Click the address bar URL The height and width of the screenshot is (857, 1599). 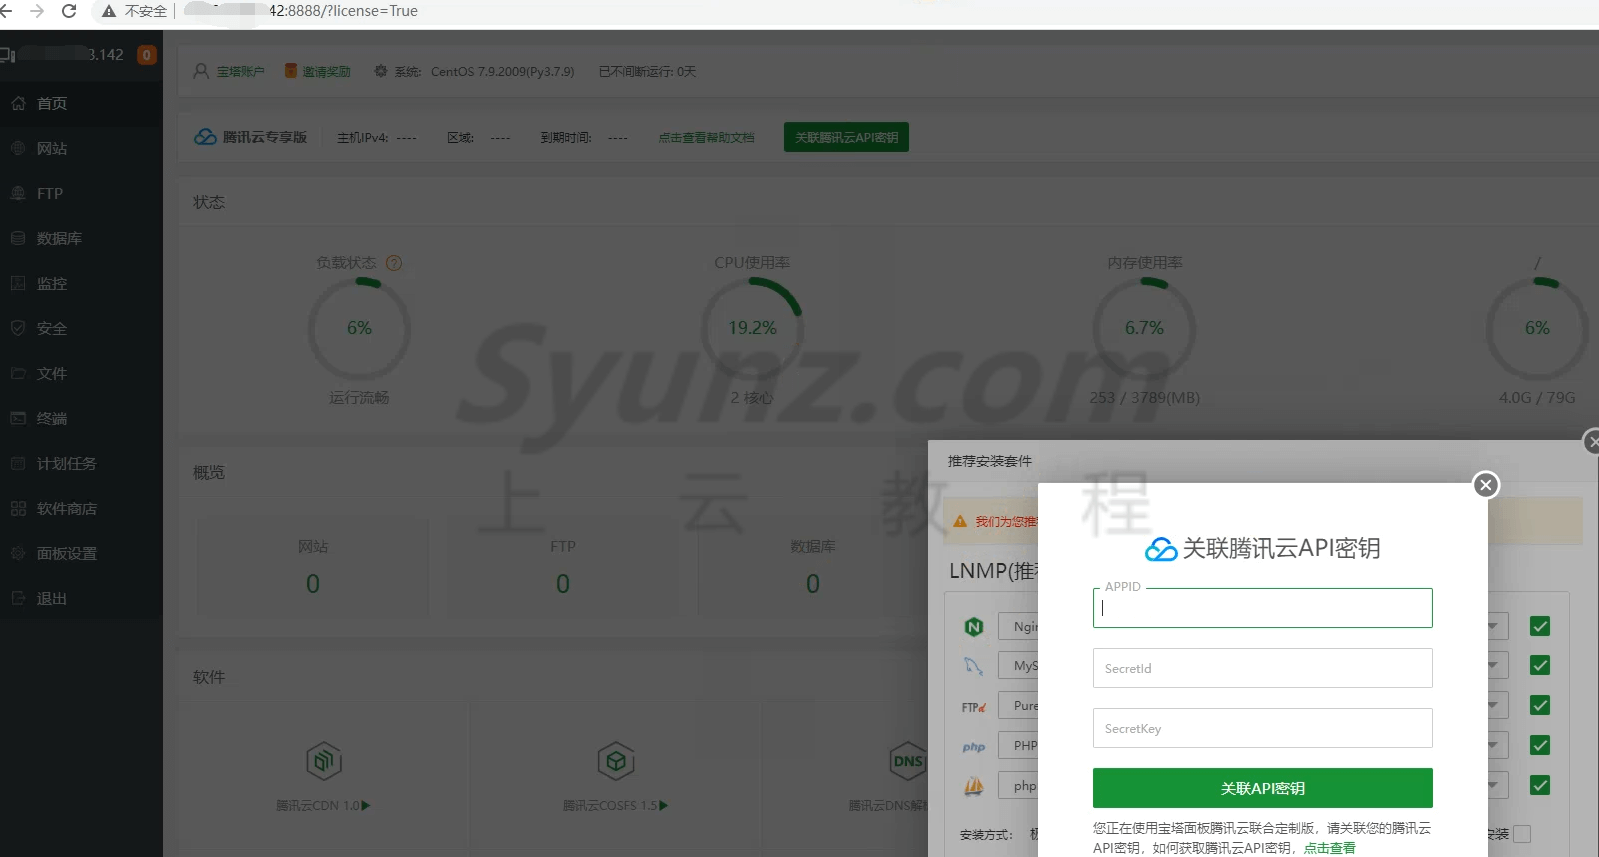pos(300,11)
